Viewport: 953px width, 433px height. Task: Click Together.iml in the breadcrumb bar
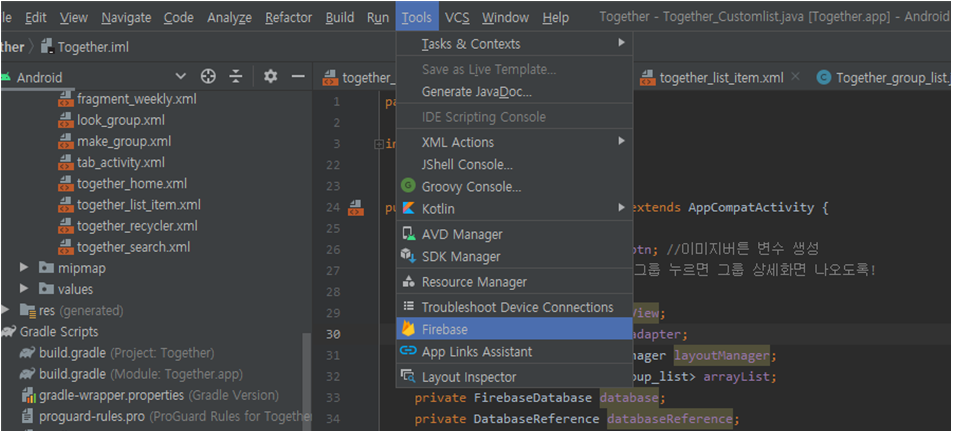pyautogui.click(x=94, y=47)
